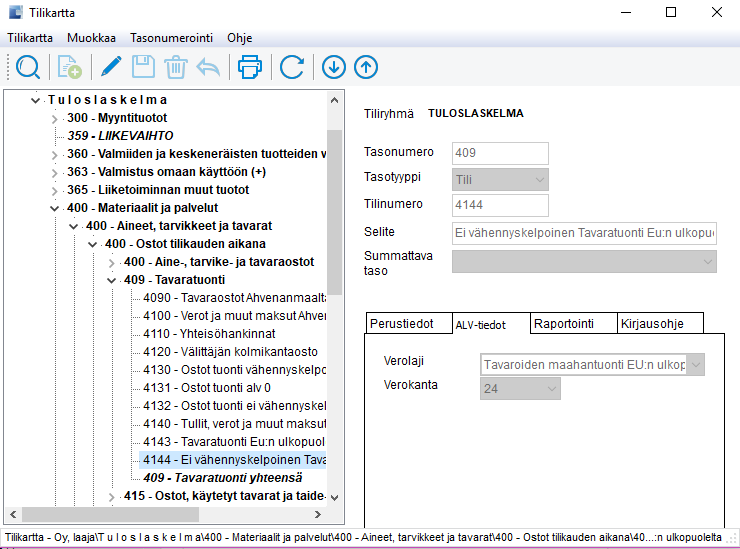The image size is (740, 549).
Task: Select account 4110 - Yhteisöhankinnat
Action: [209, 334]
